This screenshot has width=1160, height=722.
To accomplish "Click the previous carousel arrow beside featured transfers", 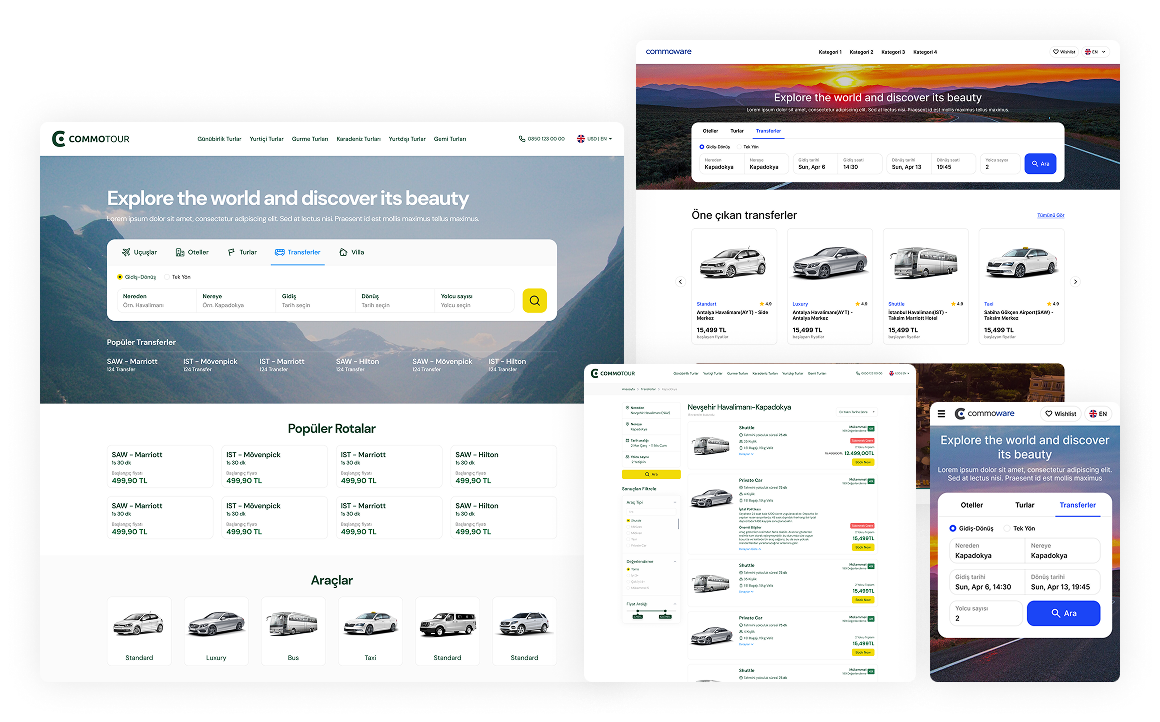I will [x=681, y=282].
